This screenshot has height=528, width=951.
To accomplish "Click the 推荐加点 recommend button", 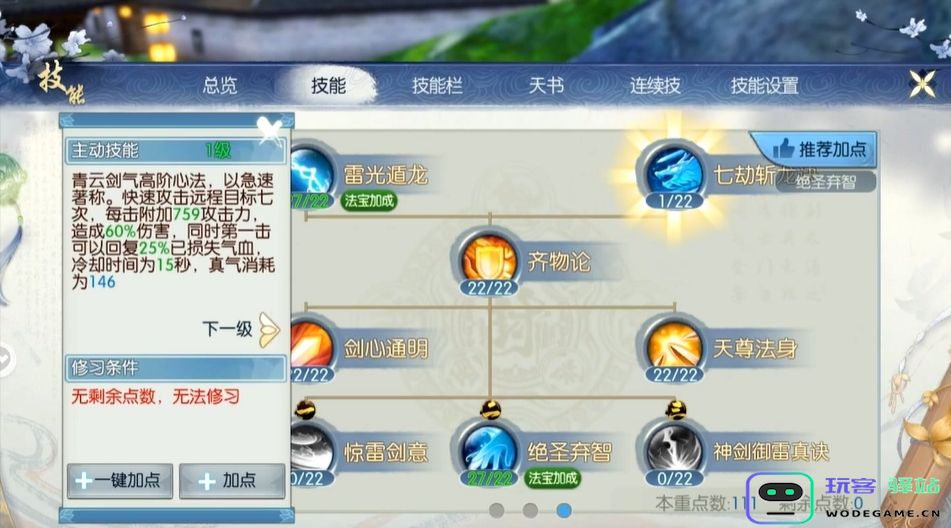I will tap(817, 149).
